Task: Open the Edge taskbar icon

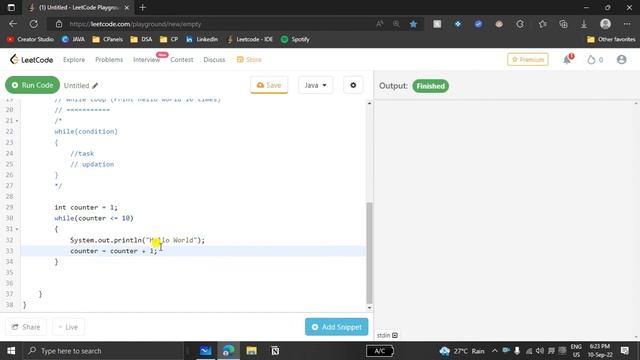Action: pos(229,351)
